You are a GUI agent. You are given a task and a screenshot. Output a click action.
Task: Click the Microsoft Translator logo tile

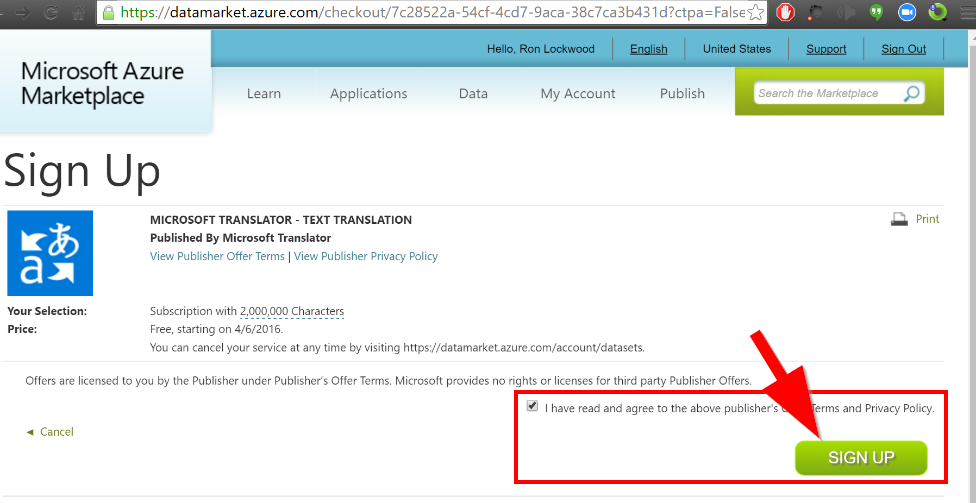point(50,253)
